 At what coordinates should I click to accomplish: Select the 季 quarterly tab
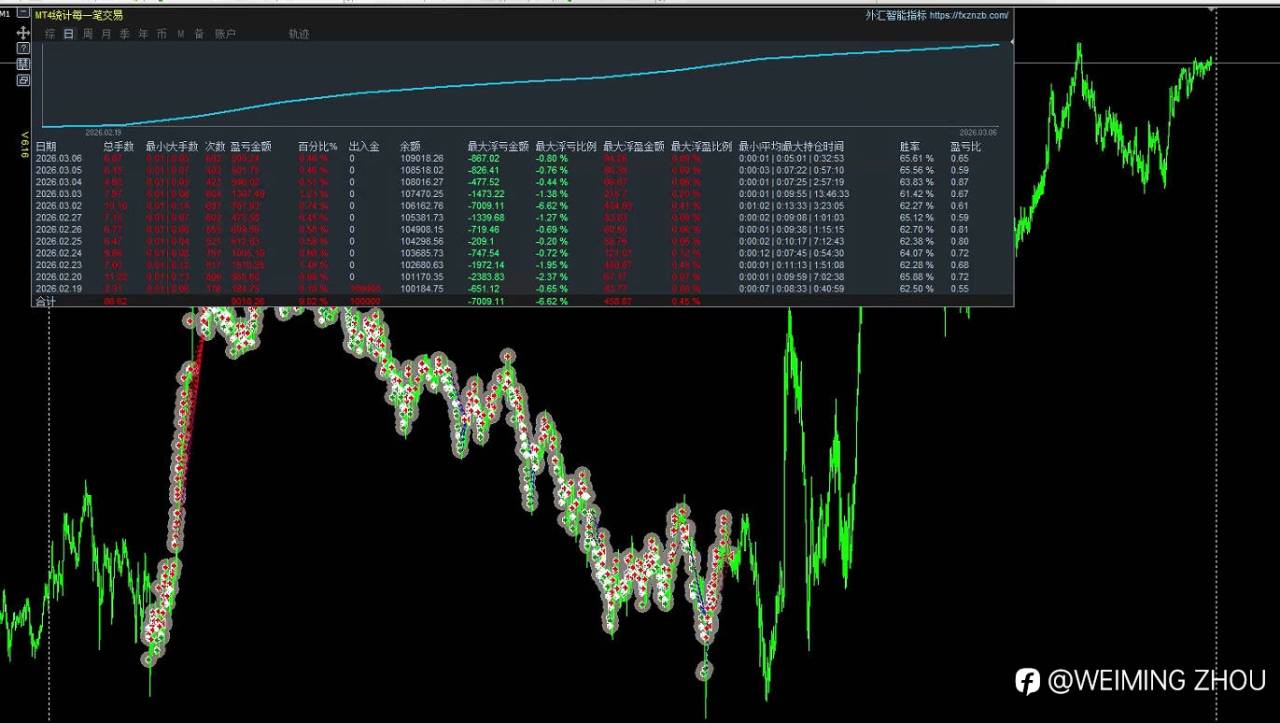point(125,34)
